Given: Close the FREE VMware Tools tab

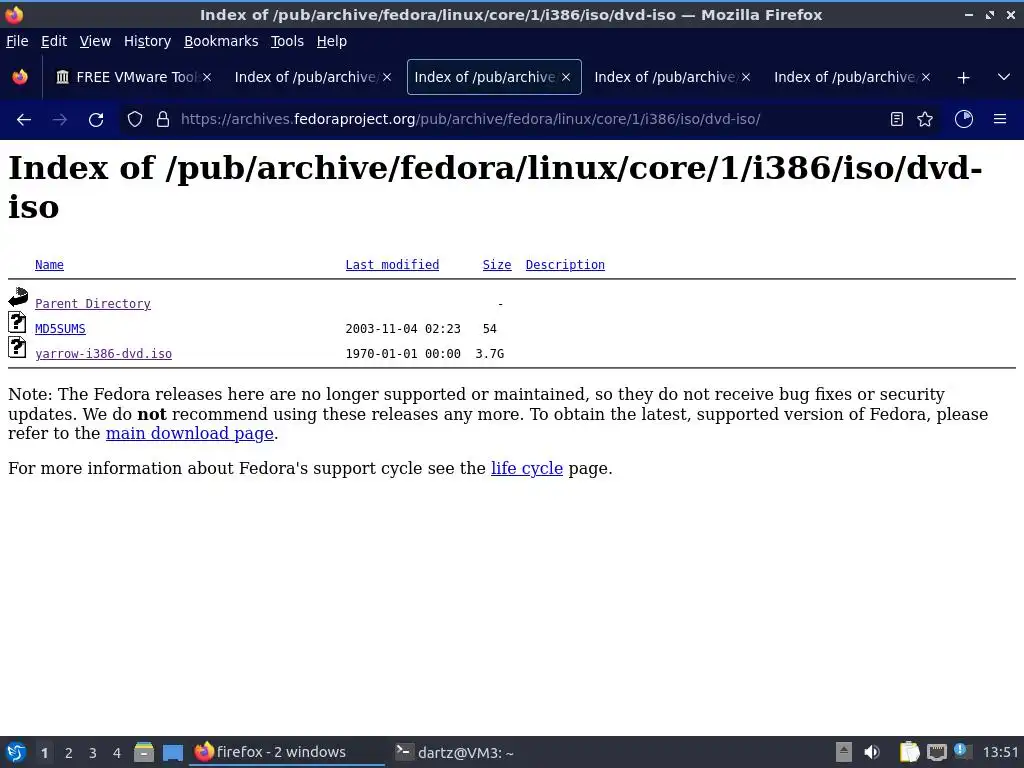Looking at the screenshot, I should click(x=206, y=77).
